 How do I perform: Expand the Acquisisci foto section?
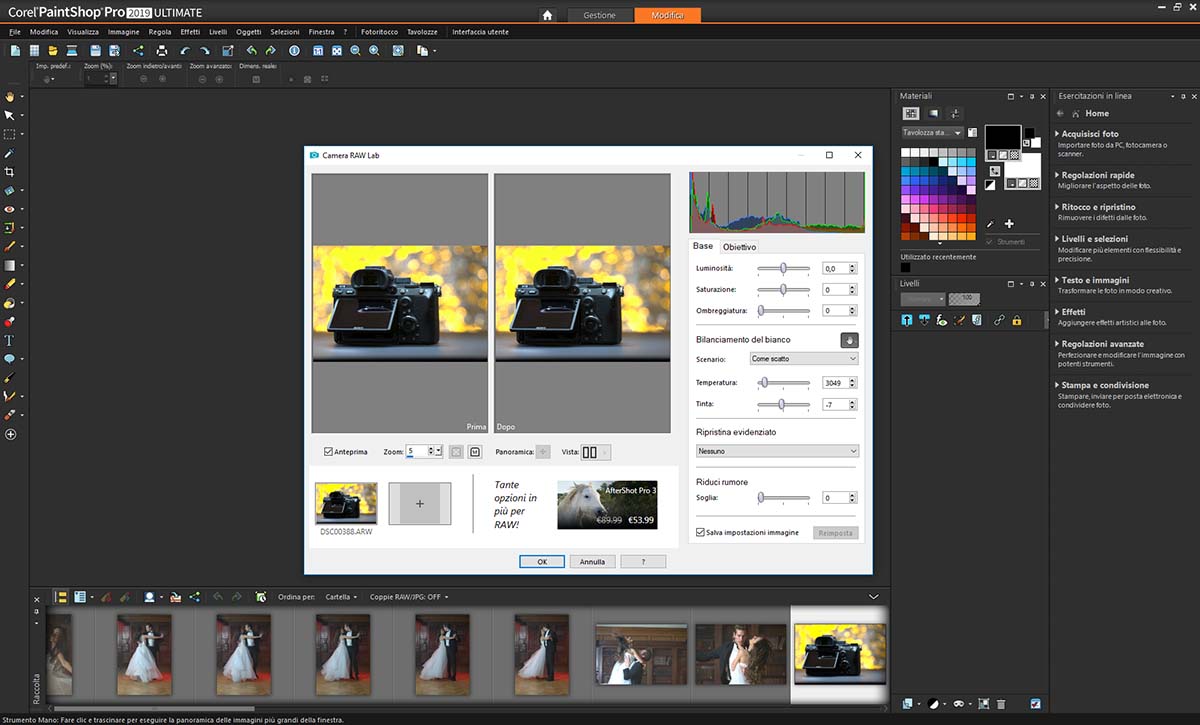click(1089, 133)
